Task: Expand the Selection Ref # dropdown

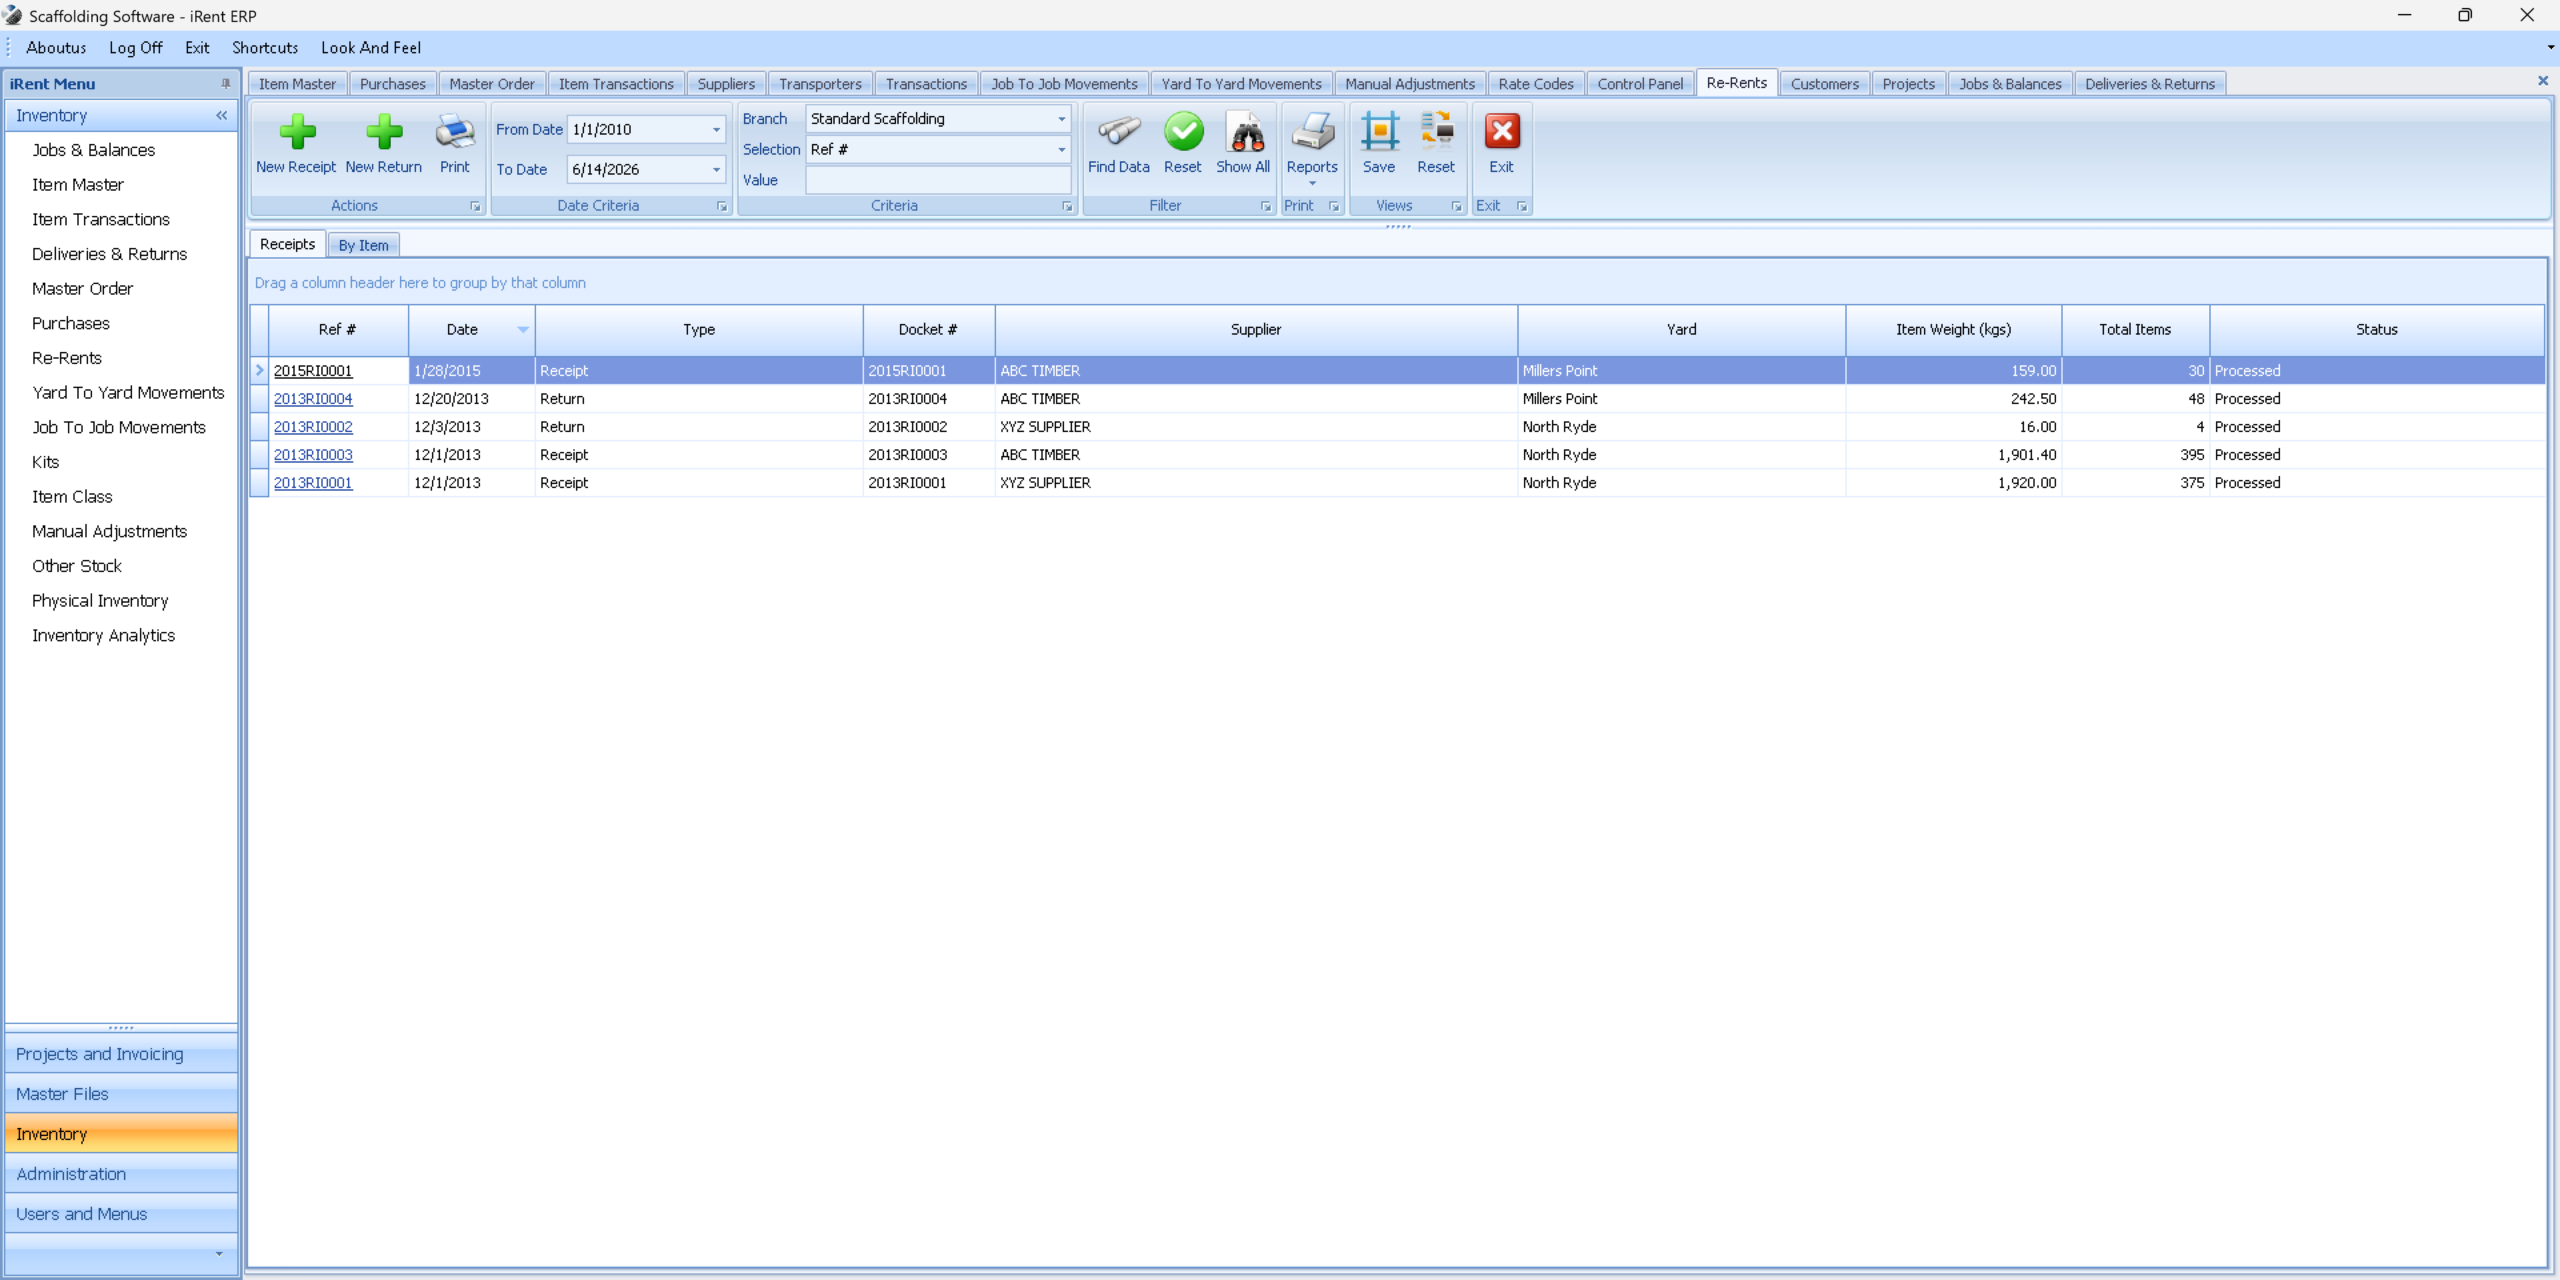Action: click(1061, 150)
